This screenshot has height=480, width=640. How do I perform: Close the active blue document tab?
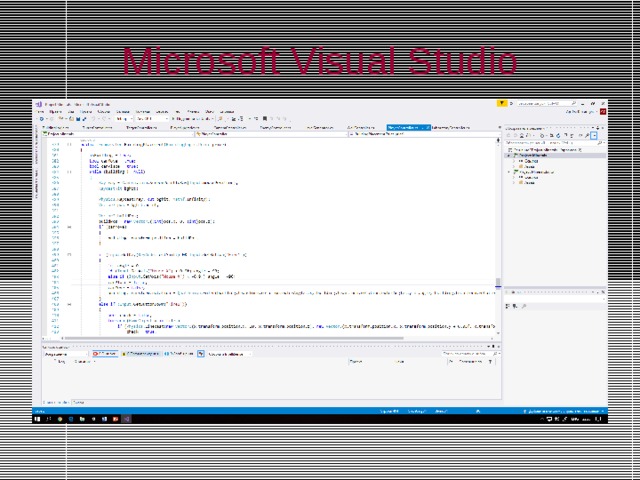click(x=428, y=127)
